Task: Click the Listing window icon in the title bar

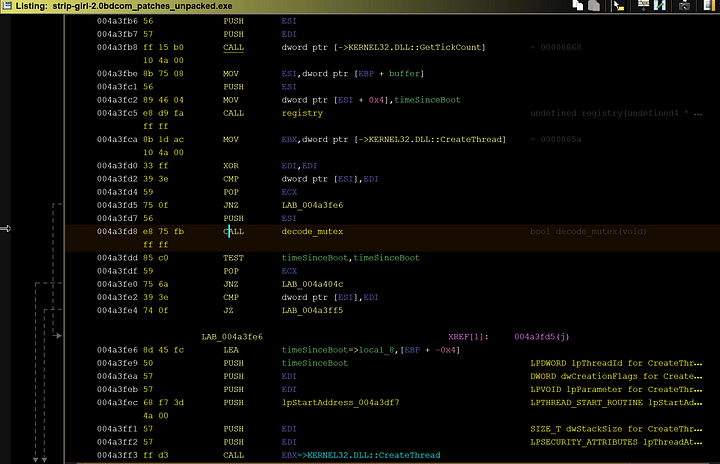Action: point(7,6)
